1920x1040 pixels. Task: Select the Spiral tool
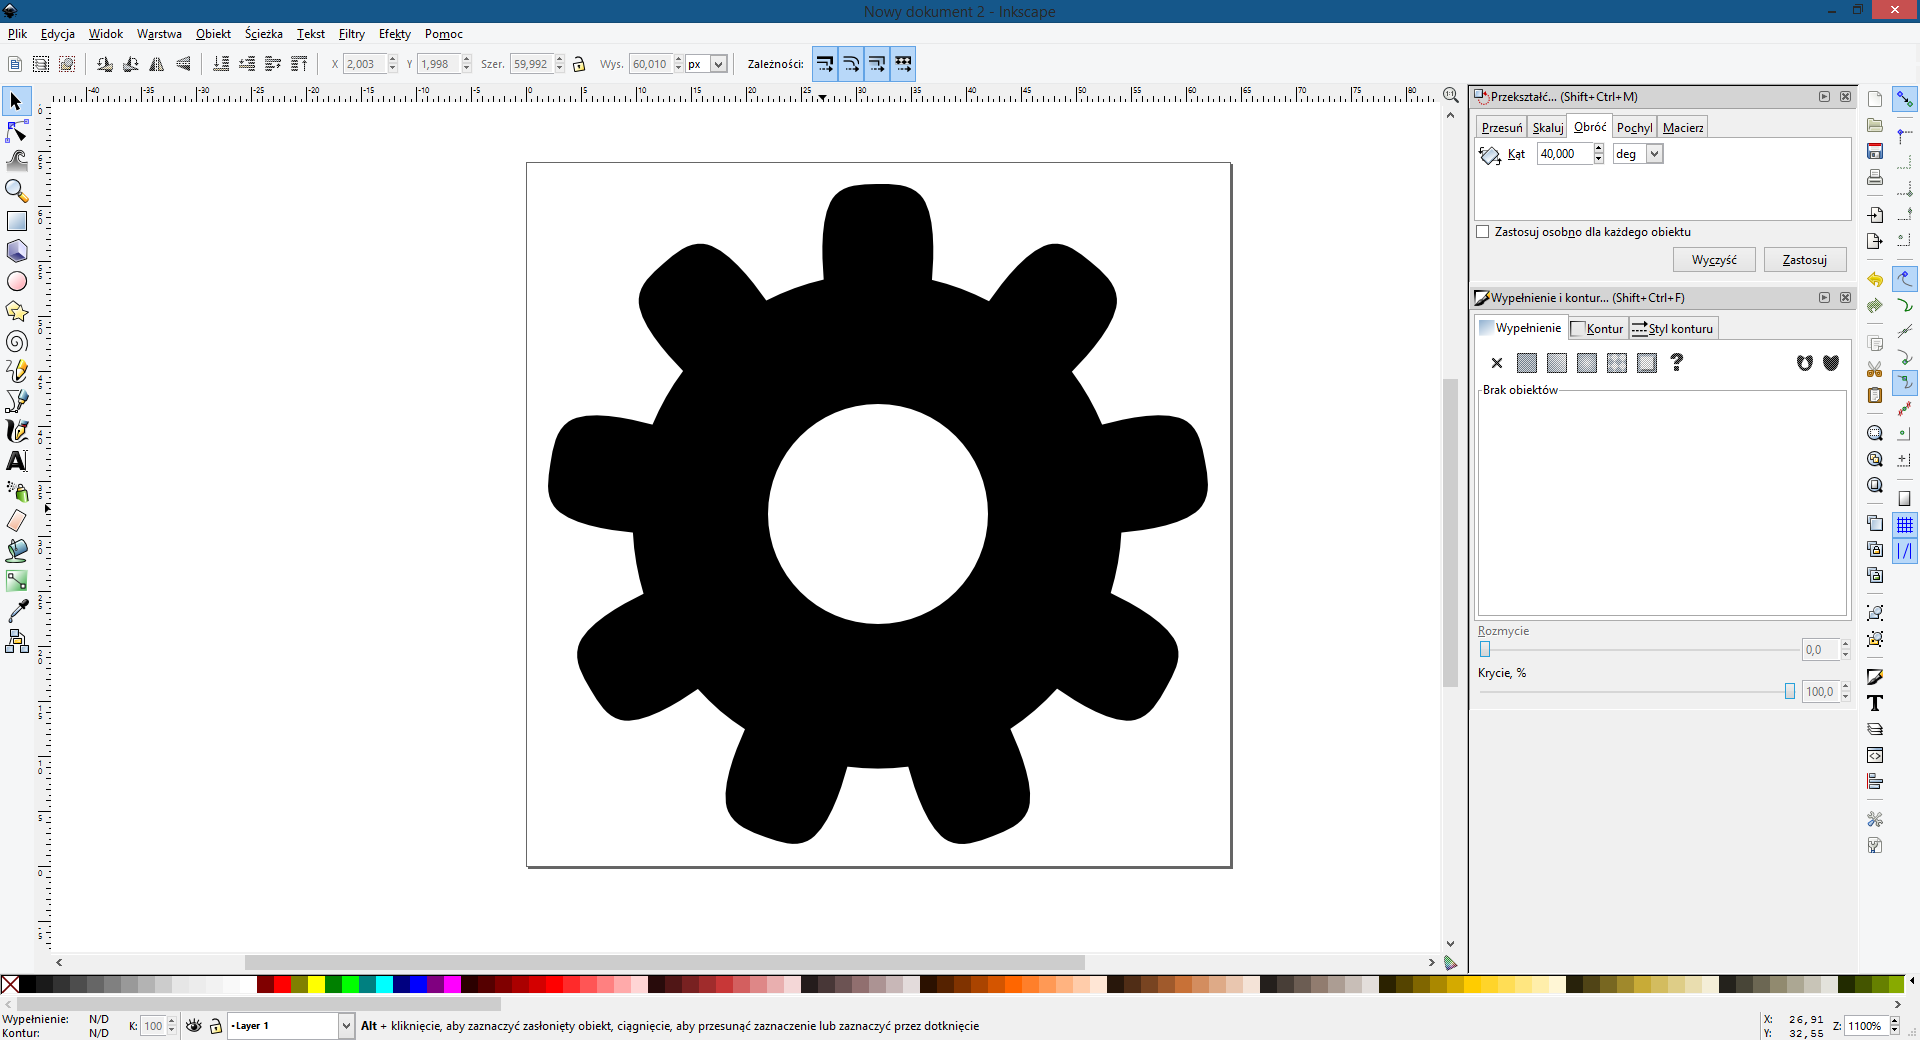coord(17,342)
